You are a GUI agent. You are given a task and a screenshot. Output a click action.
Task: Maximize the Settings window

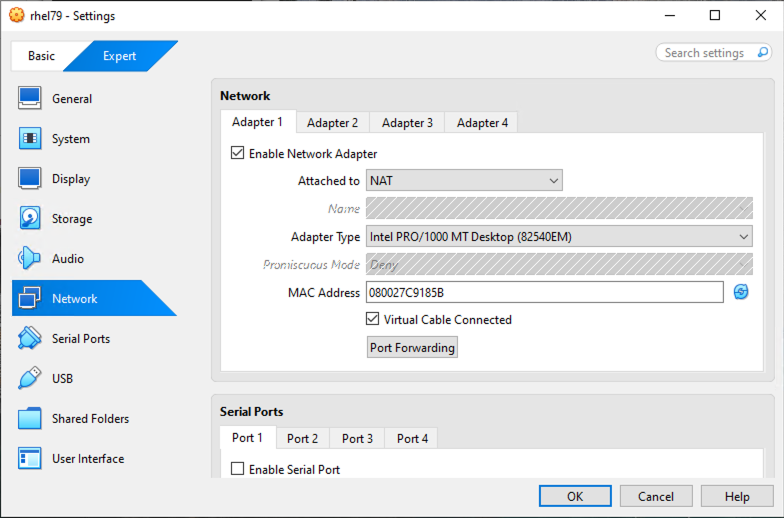pos(715,16)
